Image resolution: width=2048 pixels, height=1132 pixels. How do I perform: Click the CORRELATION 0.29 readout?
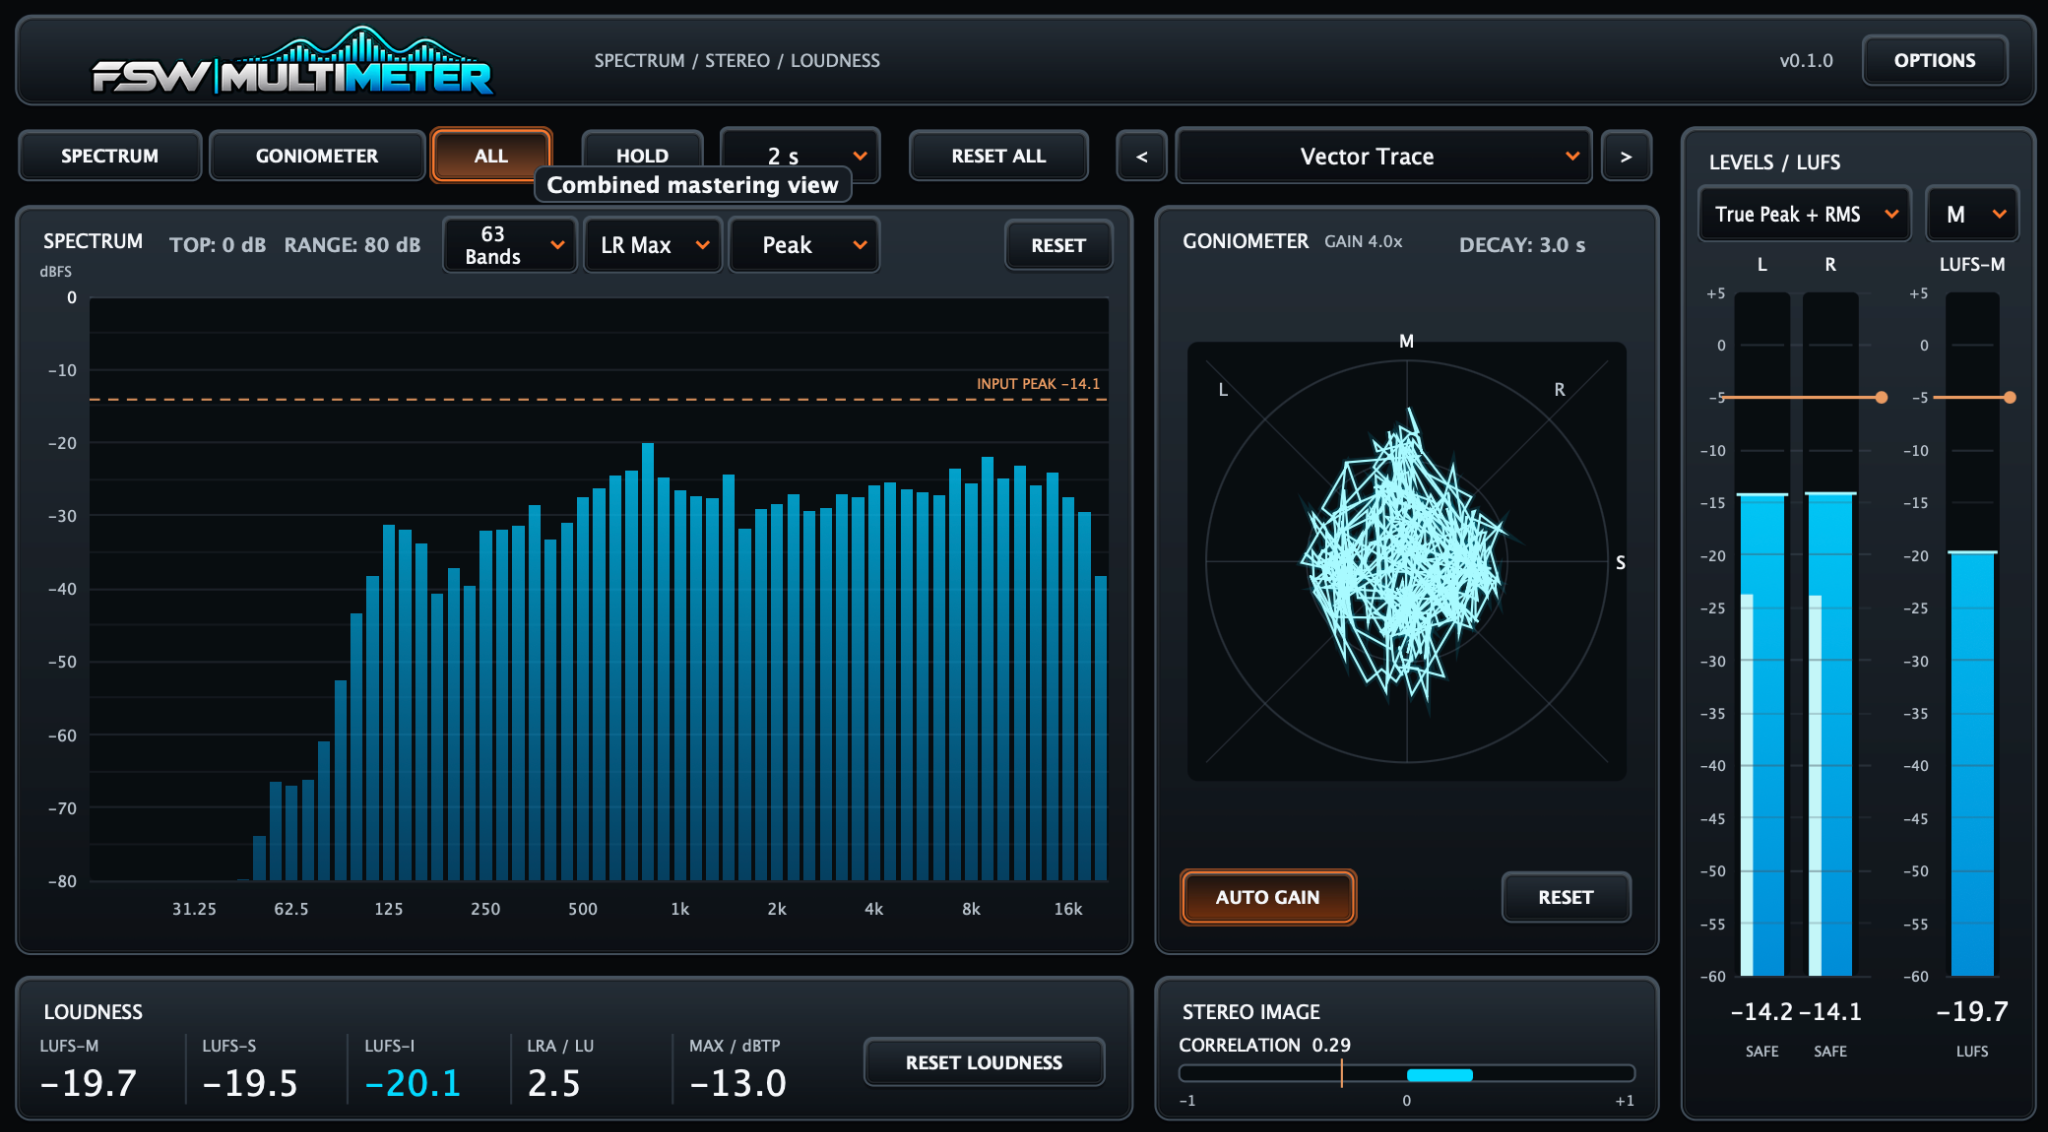pyautogui.click(x=1264, y=1045)
